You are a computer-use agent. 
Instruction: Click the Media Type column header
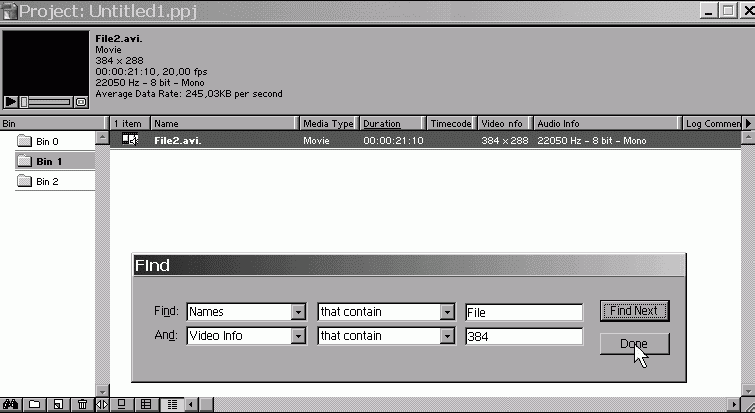click(x=328, y=124)
